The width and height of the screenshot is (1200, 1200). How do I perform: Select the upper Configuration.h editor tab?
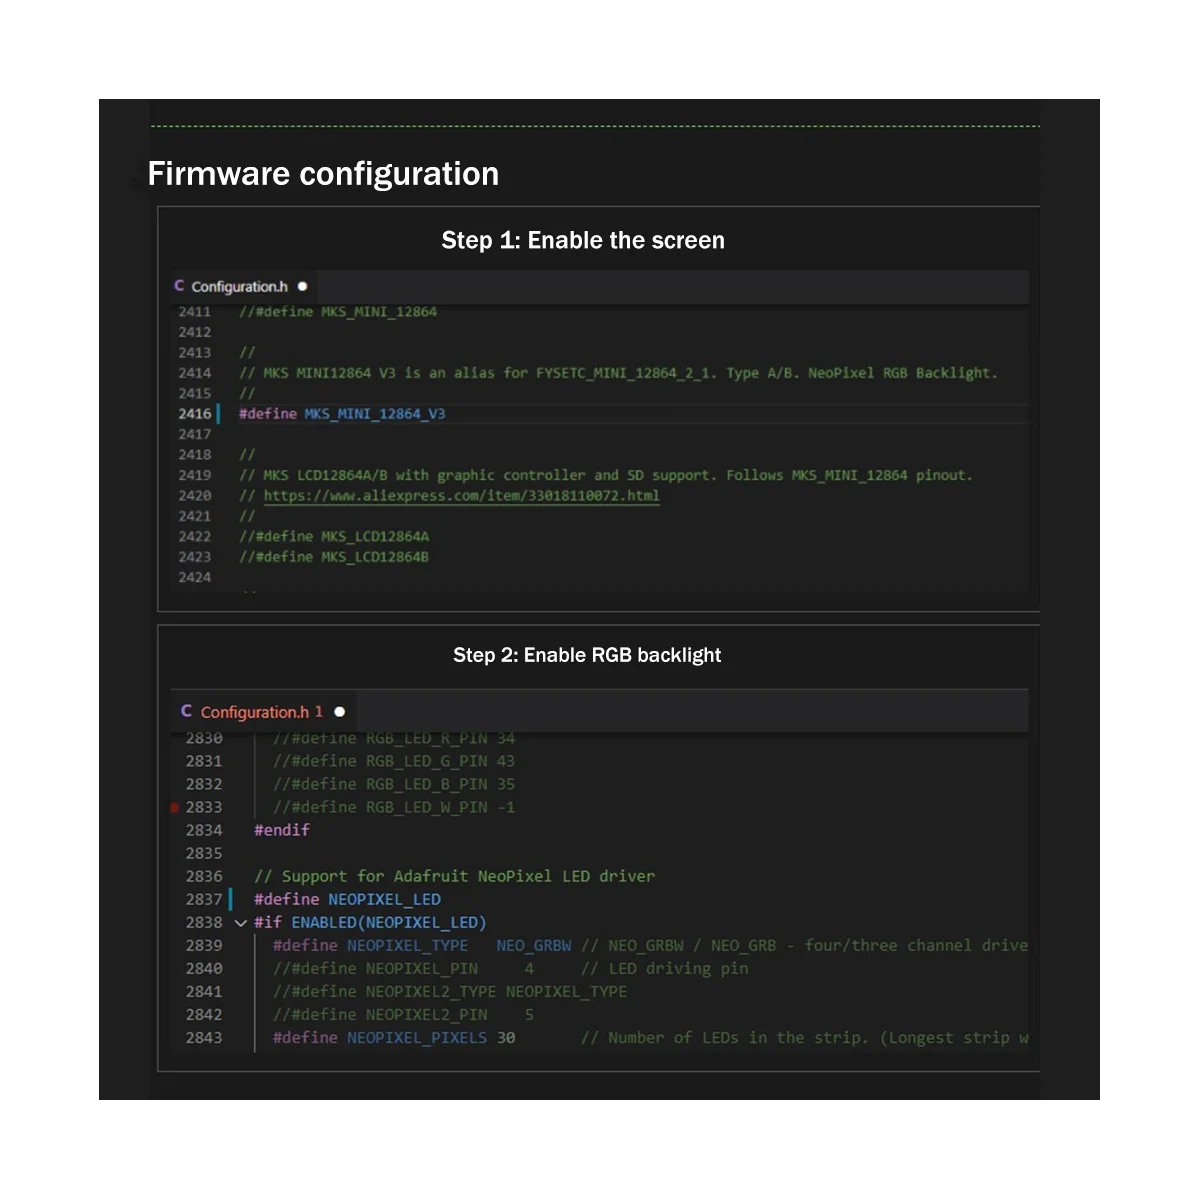point(240,287)
